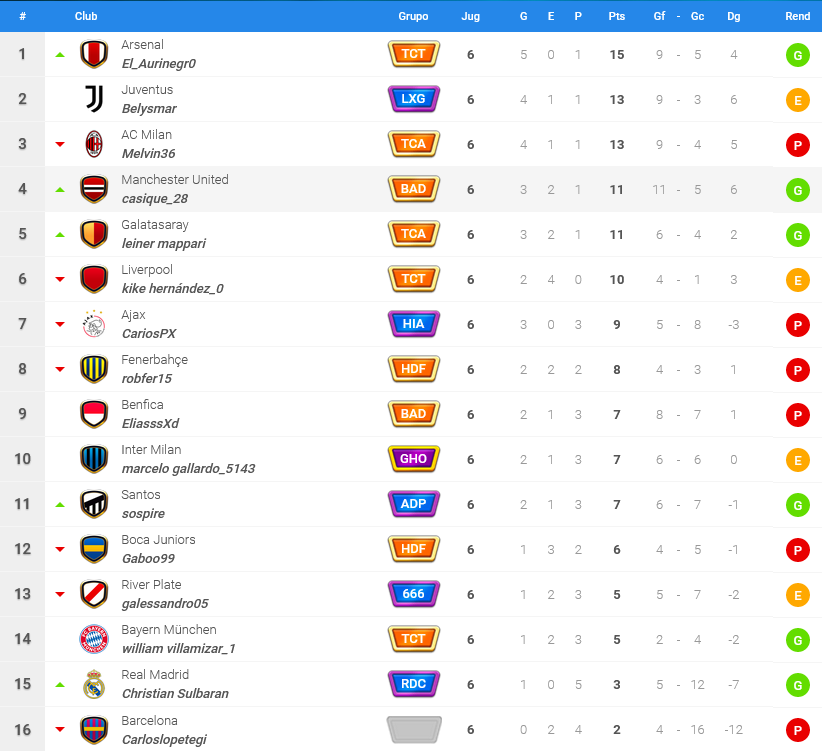Viewport: 822px width, 751px height.
Task: Sort by the Grupo column header
Action: (413, 16)
